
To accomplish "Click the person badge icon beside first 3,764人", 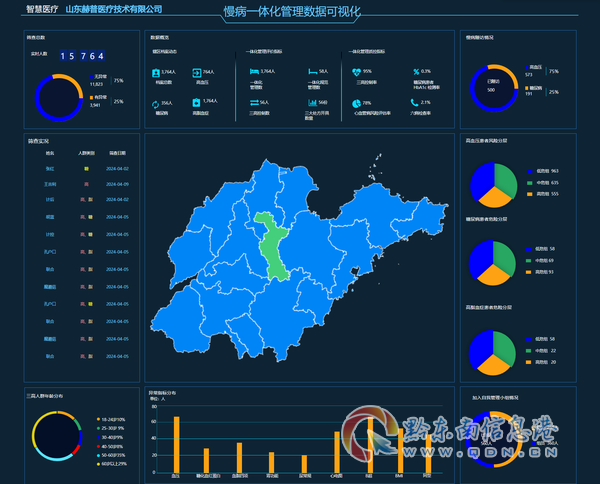I will 156,73.
